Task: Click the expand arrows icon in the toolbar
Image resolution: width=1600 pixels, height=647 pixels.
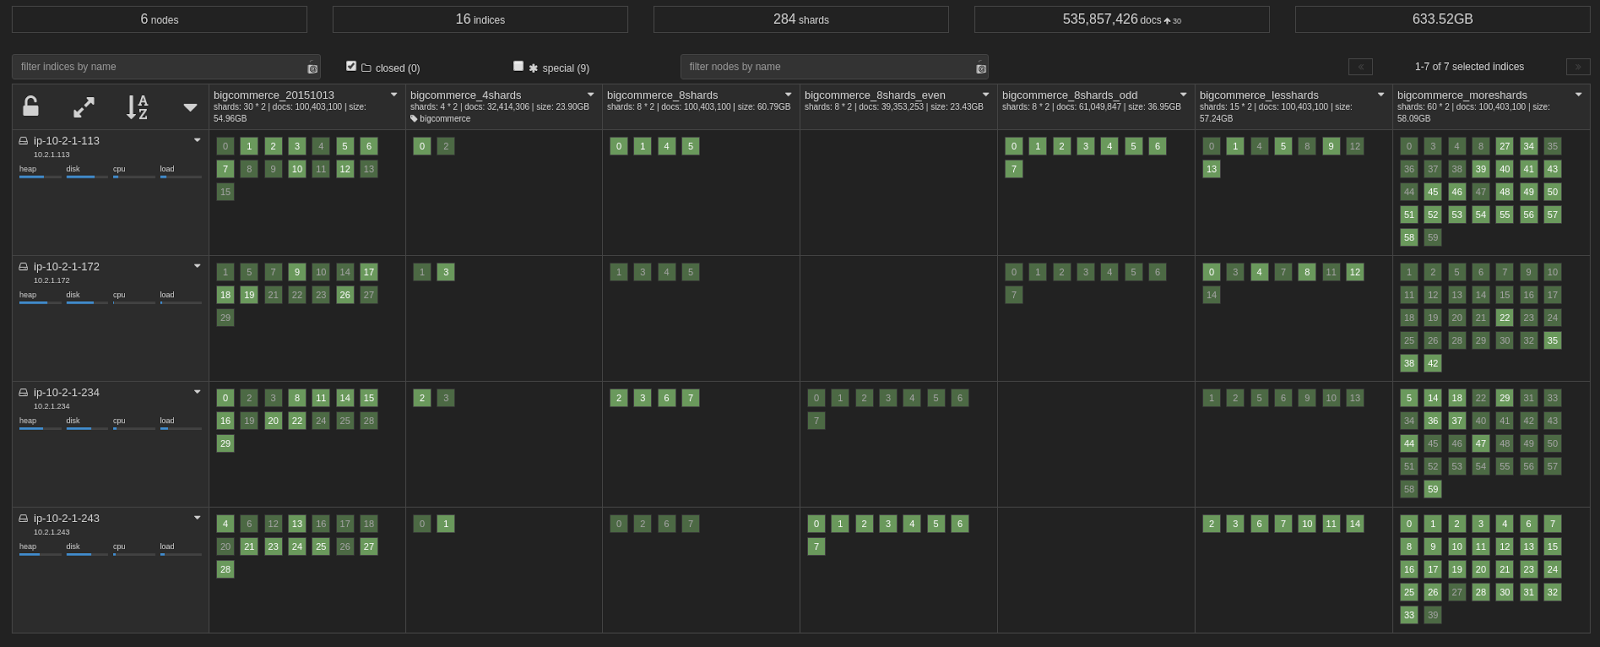Action: point(84,107)
